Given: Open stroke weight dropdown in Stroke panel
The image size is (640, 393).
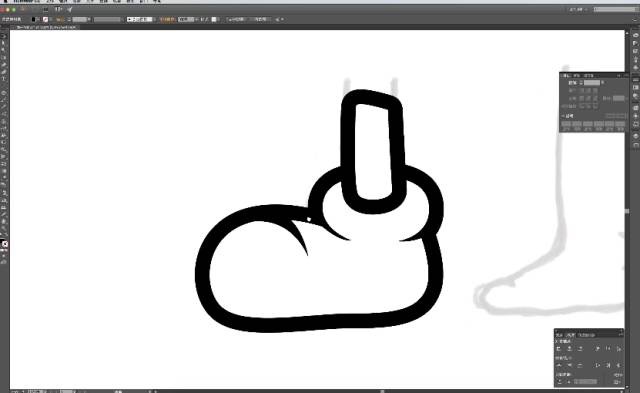Looking at the screenshot, I should pyautogui.click(x=602, y=82).
